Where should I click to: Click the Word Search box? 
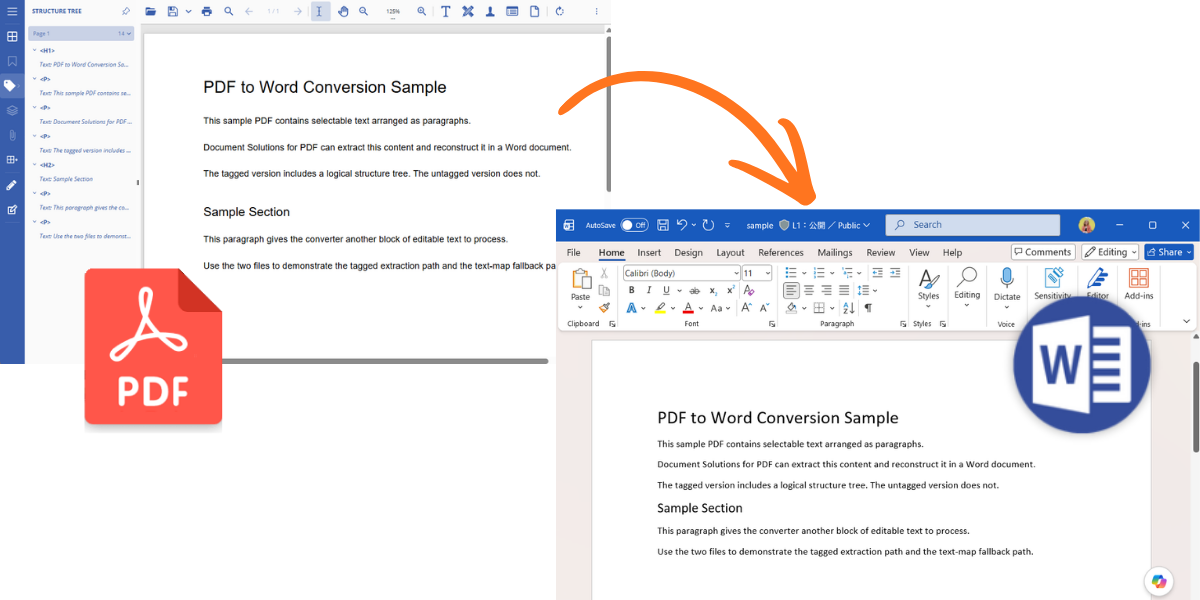[972, 225]
